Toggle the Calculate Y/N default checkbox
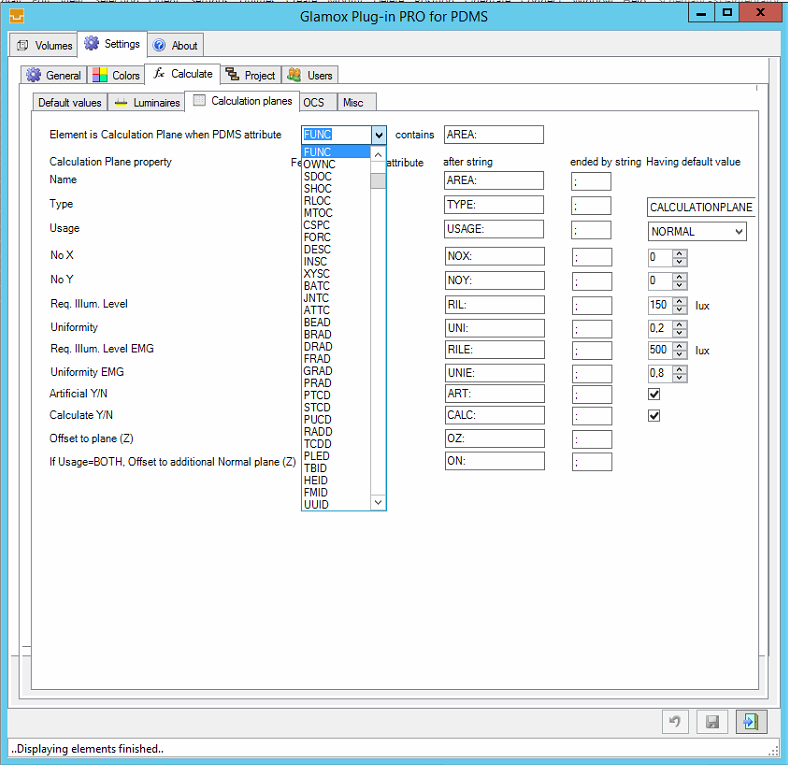The height and width of the screenshot is (765, 788). tap(654, 416)
